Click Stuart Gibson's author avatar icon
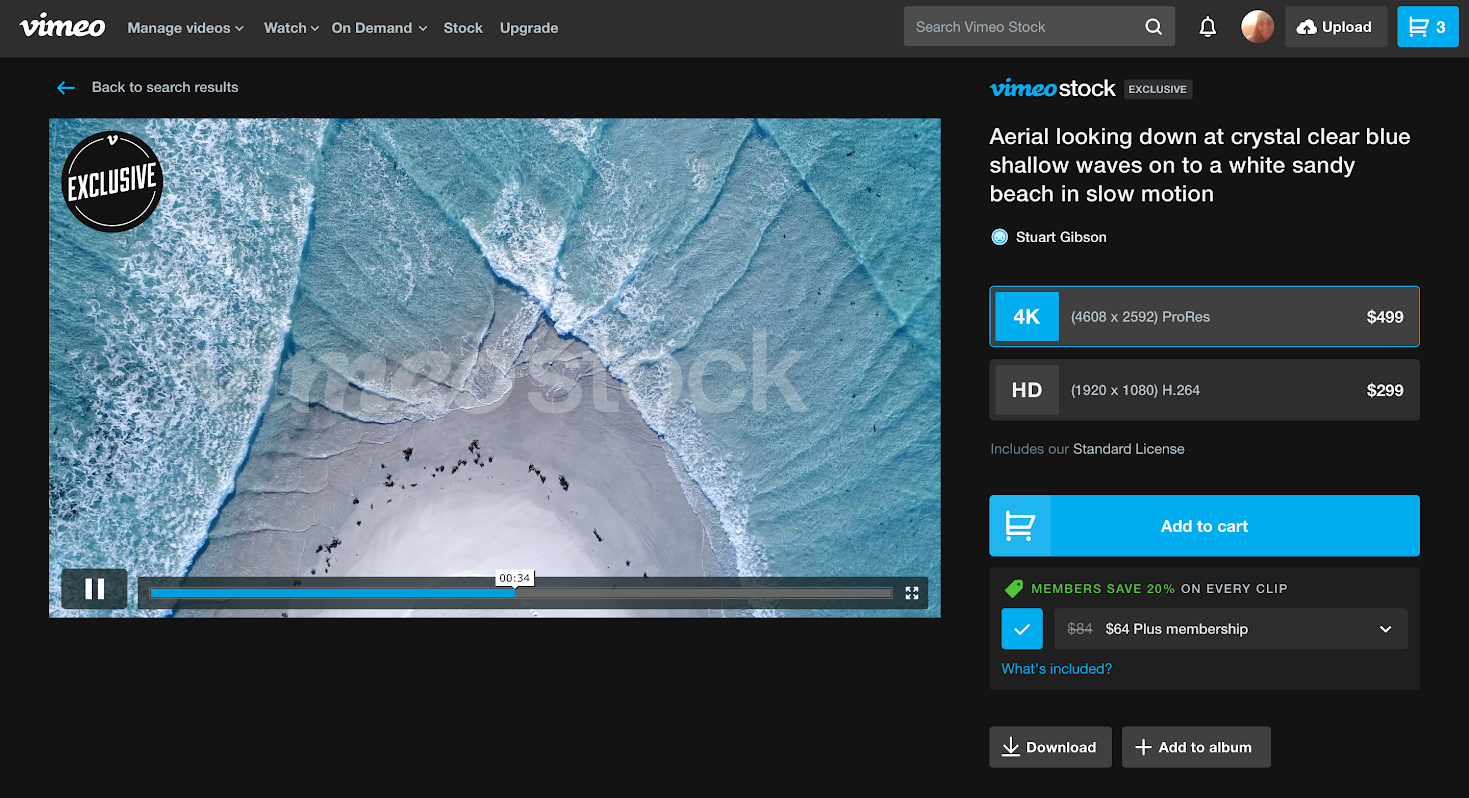The height and width of the screenshot is (798, 1469). (998, 237)
